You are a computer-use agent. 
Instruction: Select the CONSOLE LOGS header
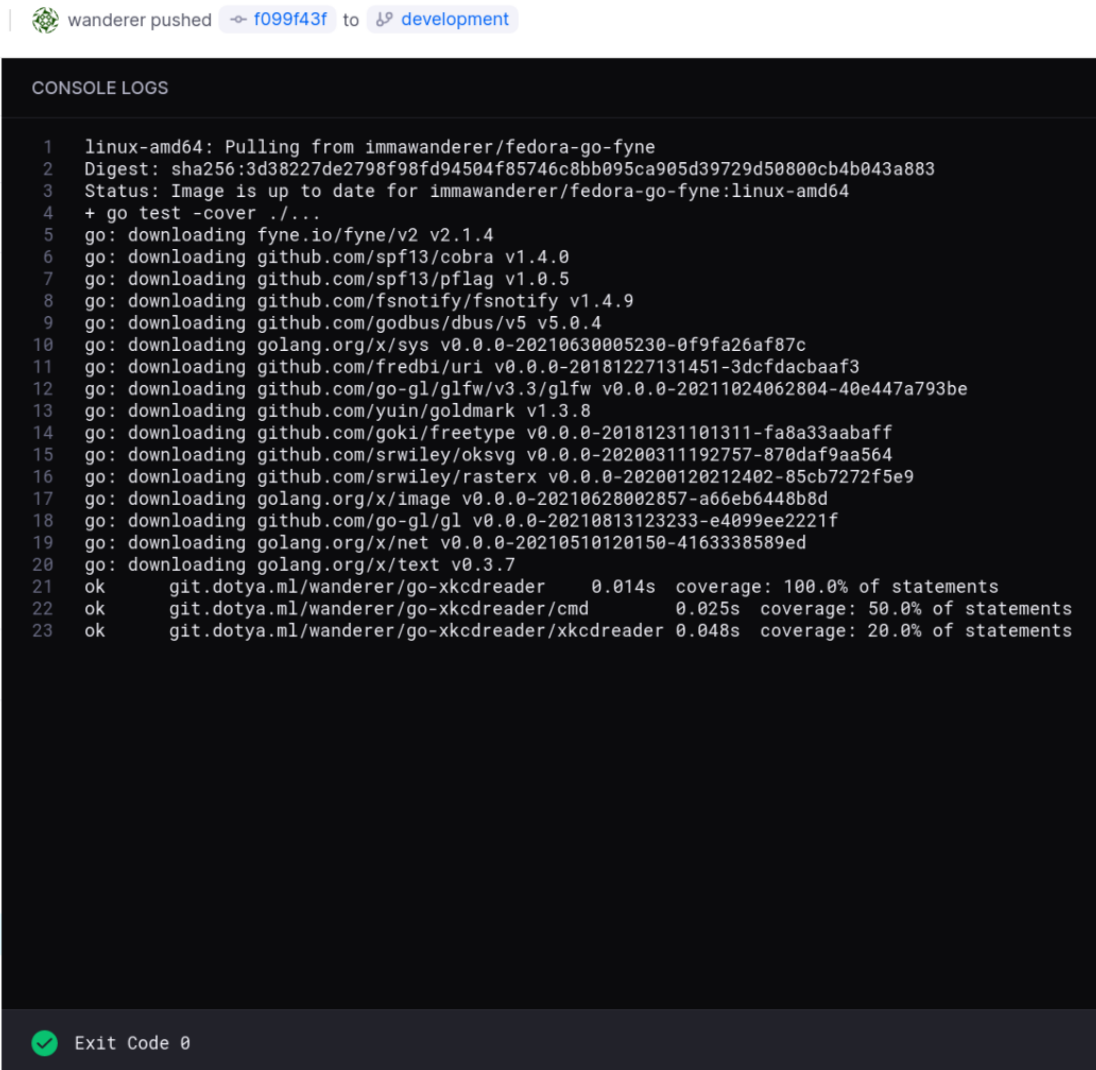tap(100, 88)
